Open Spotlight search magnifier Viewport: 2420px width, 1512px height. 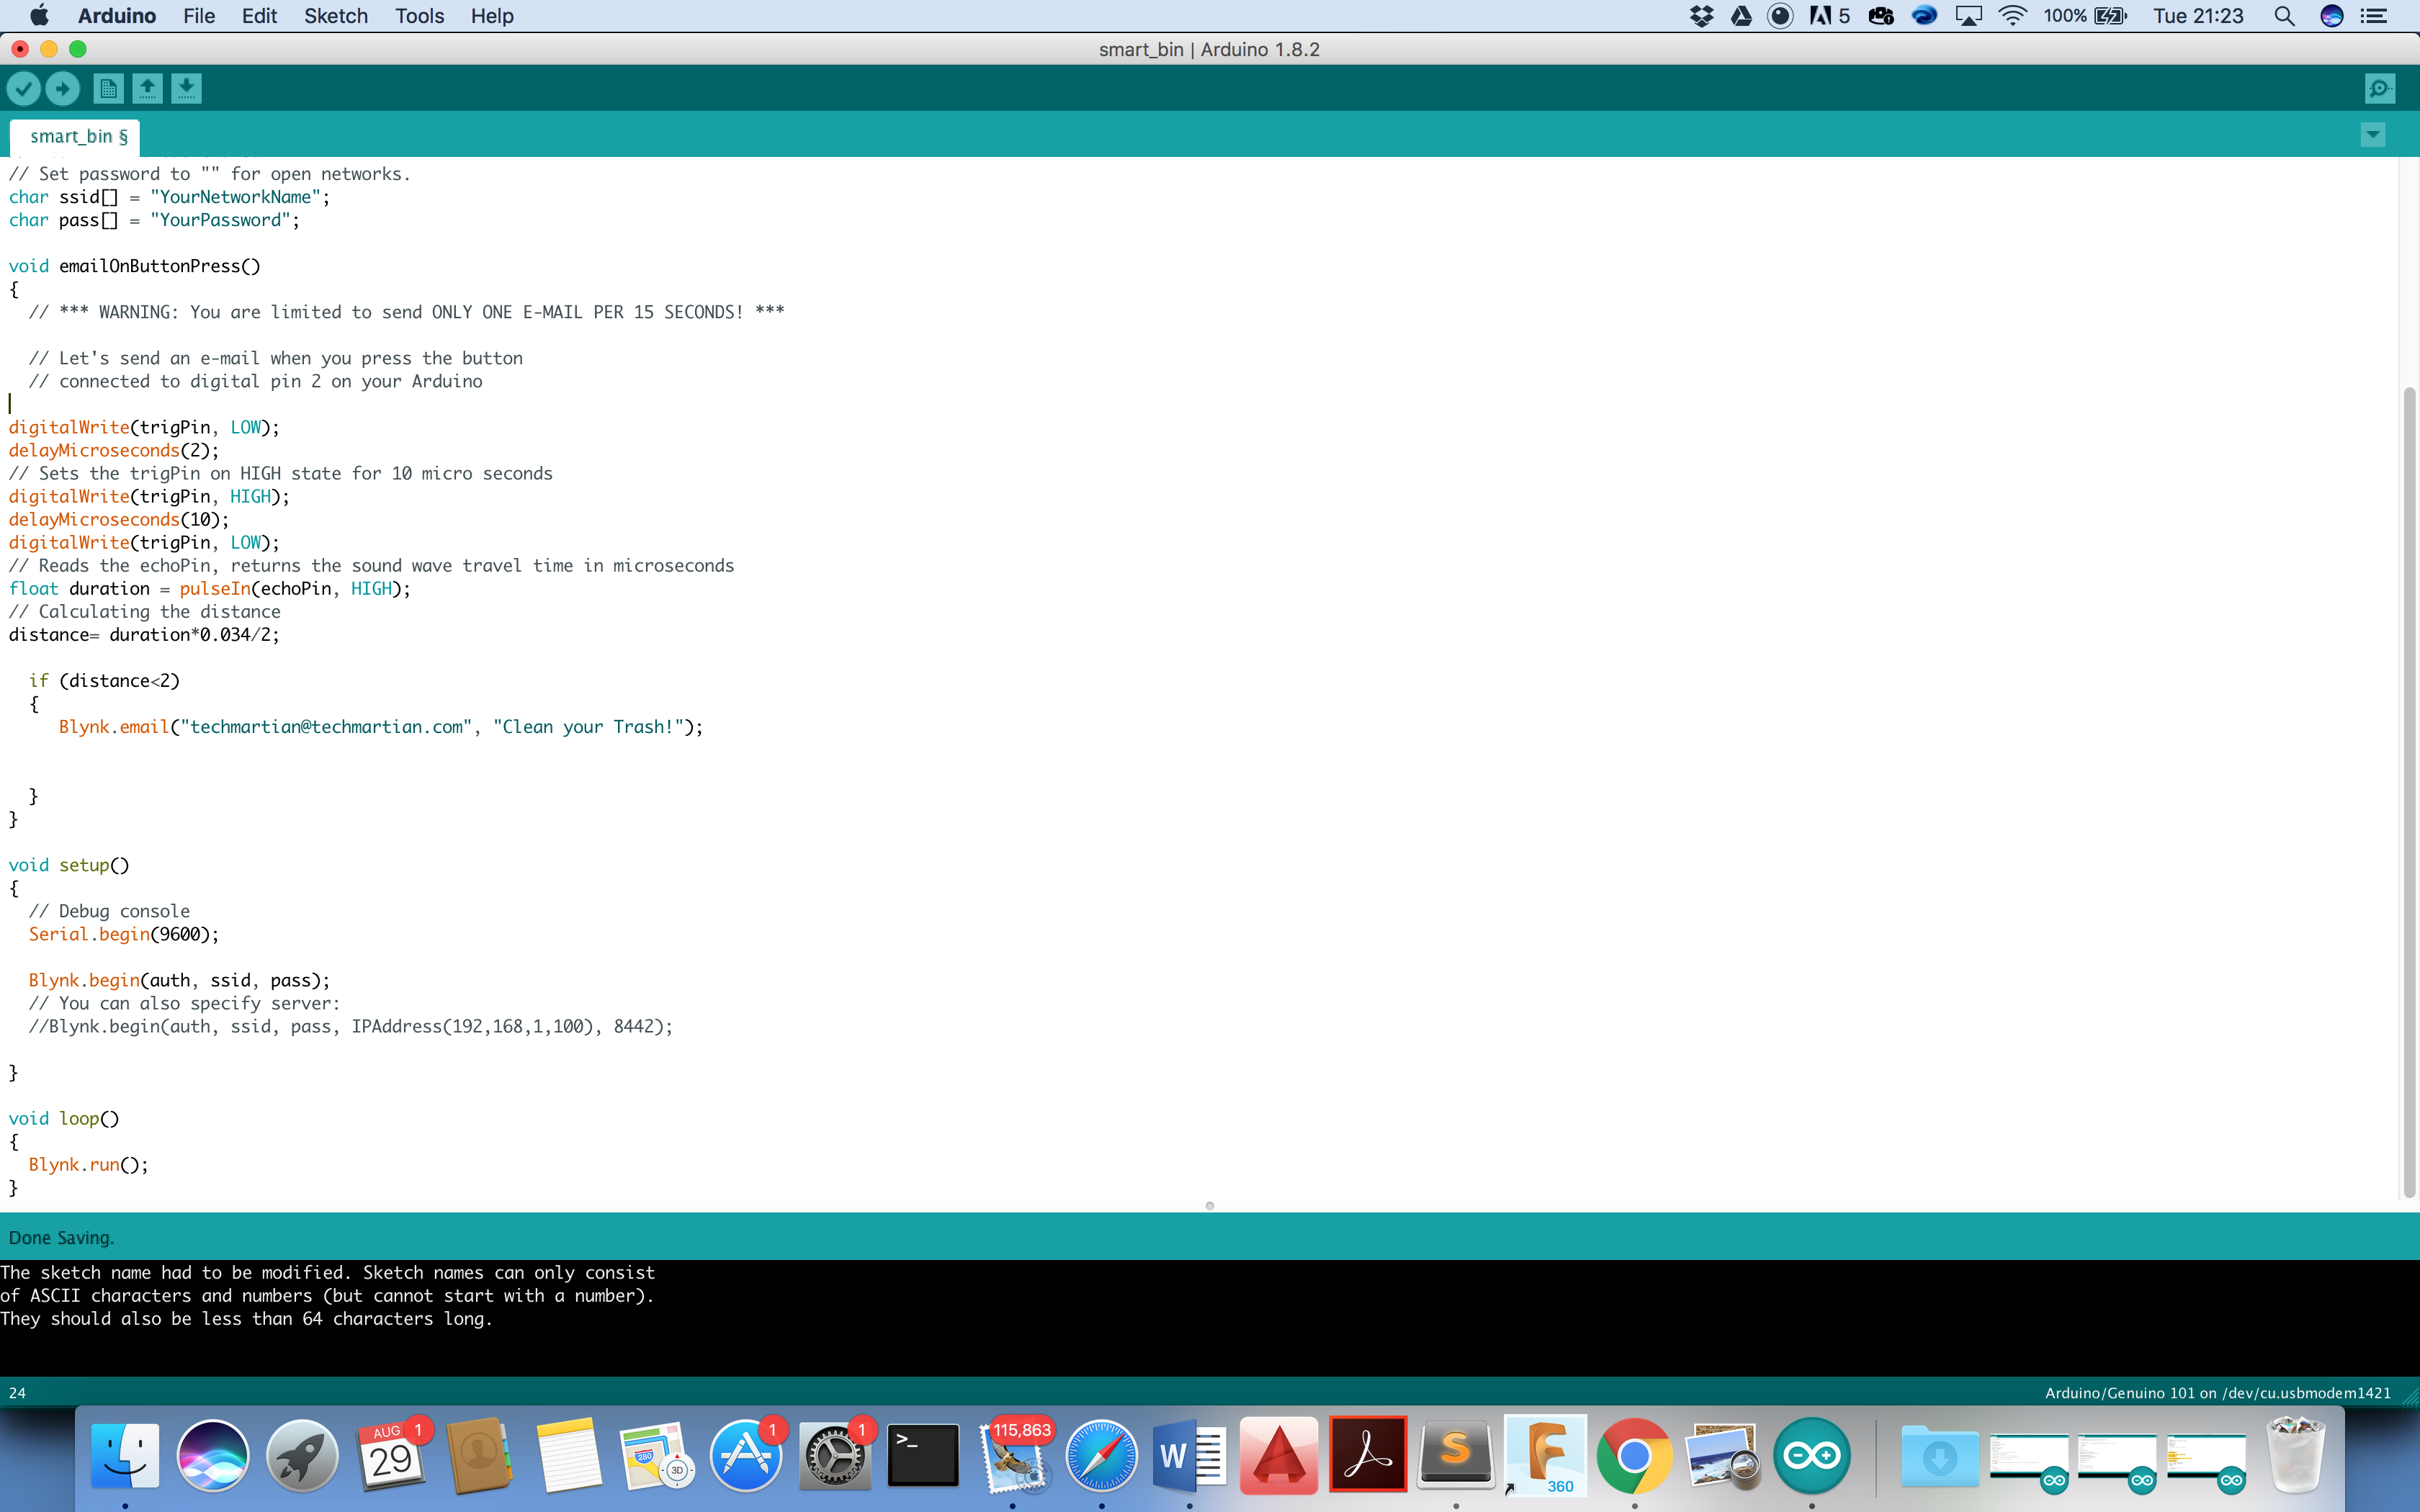click(2284, 16)
